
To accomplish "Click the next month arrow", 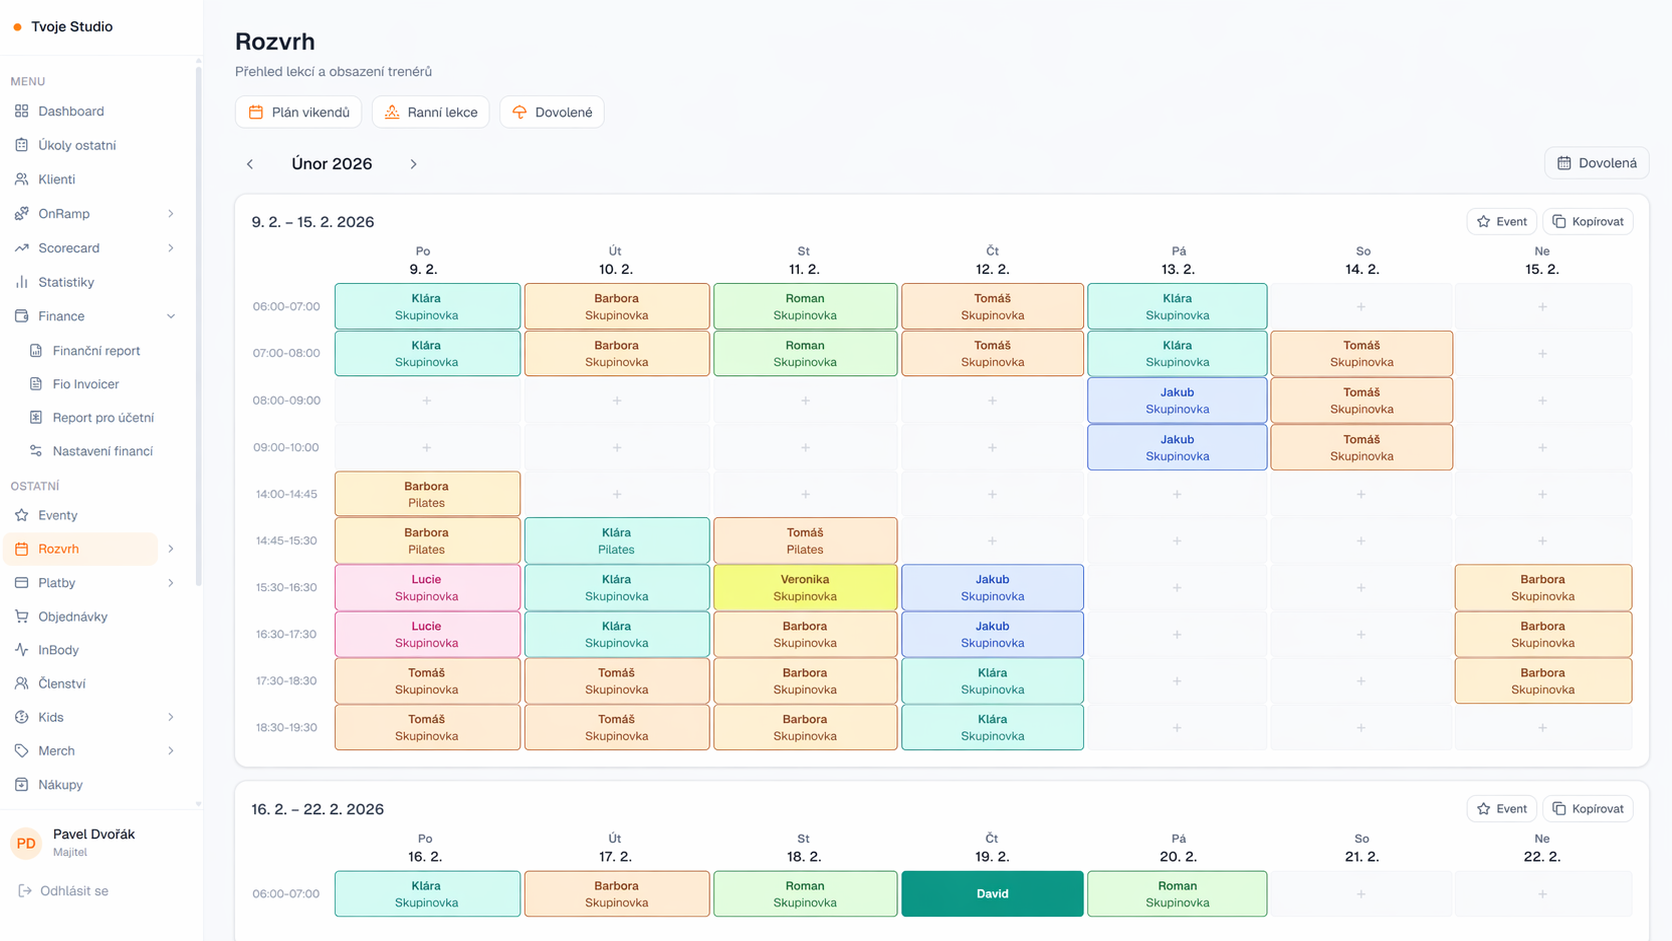I will click(x=413, y=163).
